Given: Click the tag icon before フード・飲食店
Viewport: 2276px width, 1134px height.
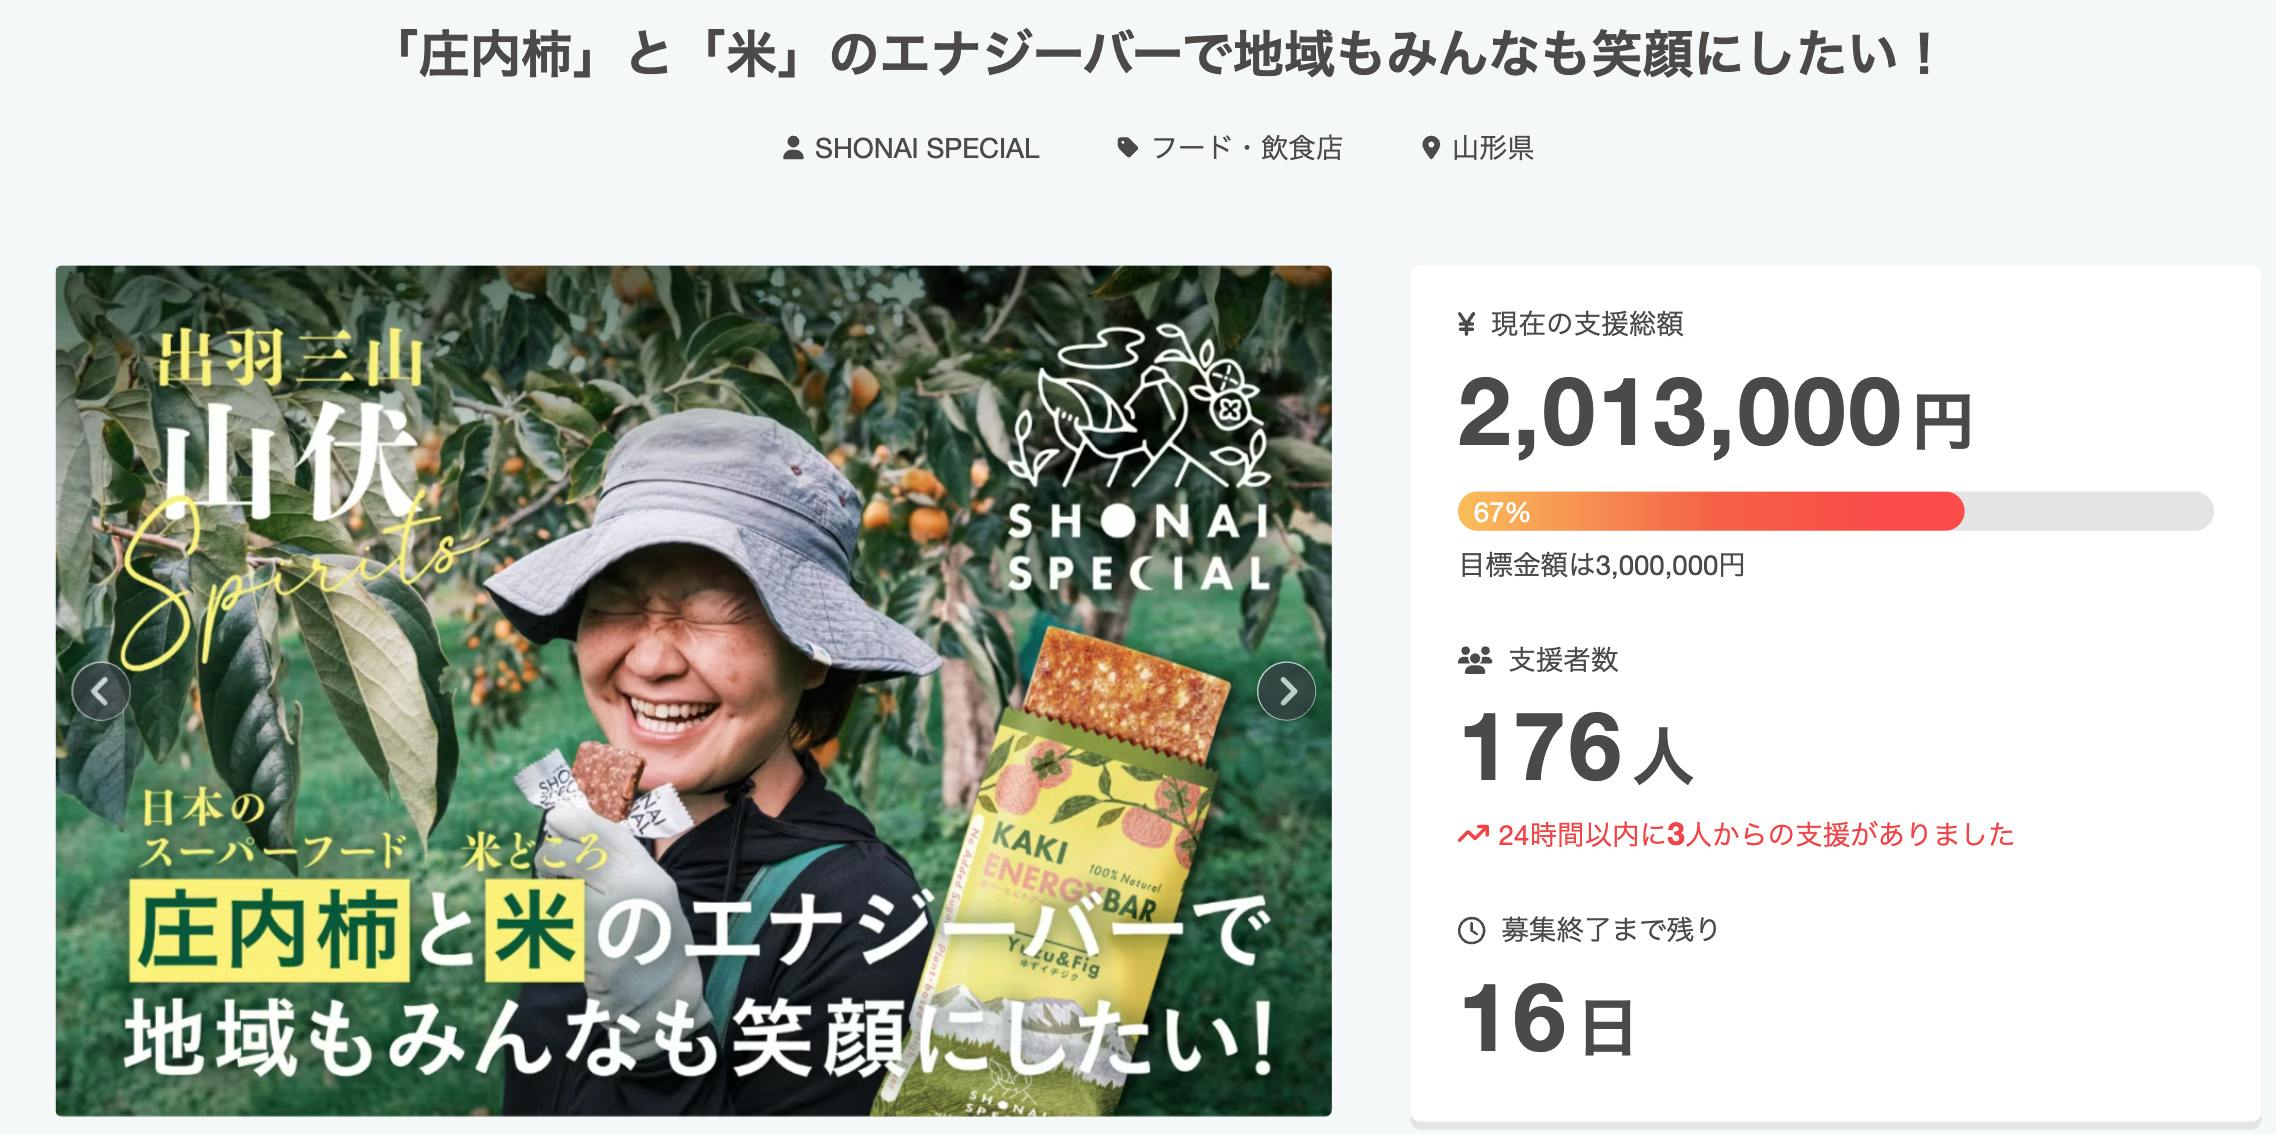Looking at the screenshot, I should pyautogui.click(x=1127, y=149).
